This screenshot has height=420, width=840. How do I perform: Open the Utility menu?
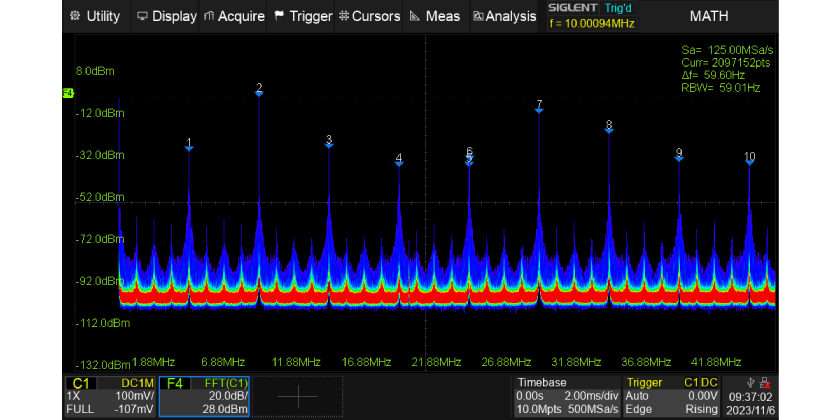[x=95, y=16]
